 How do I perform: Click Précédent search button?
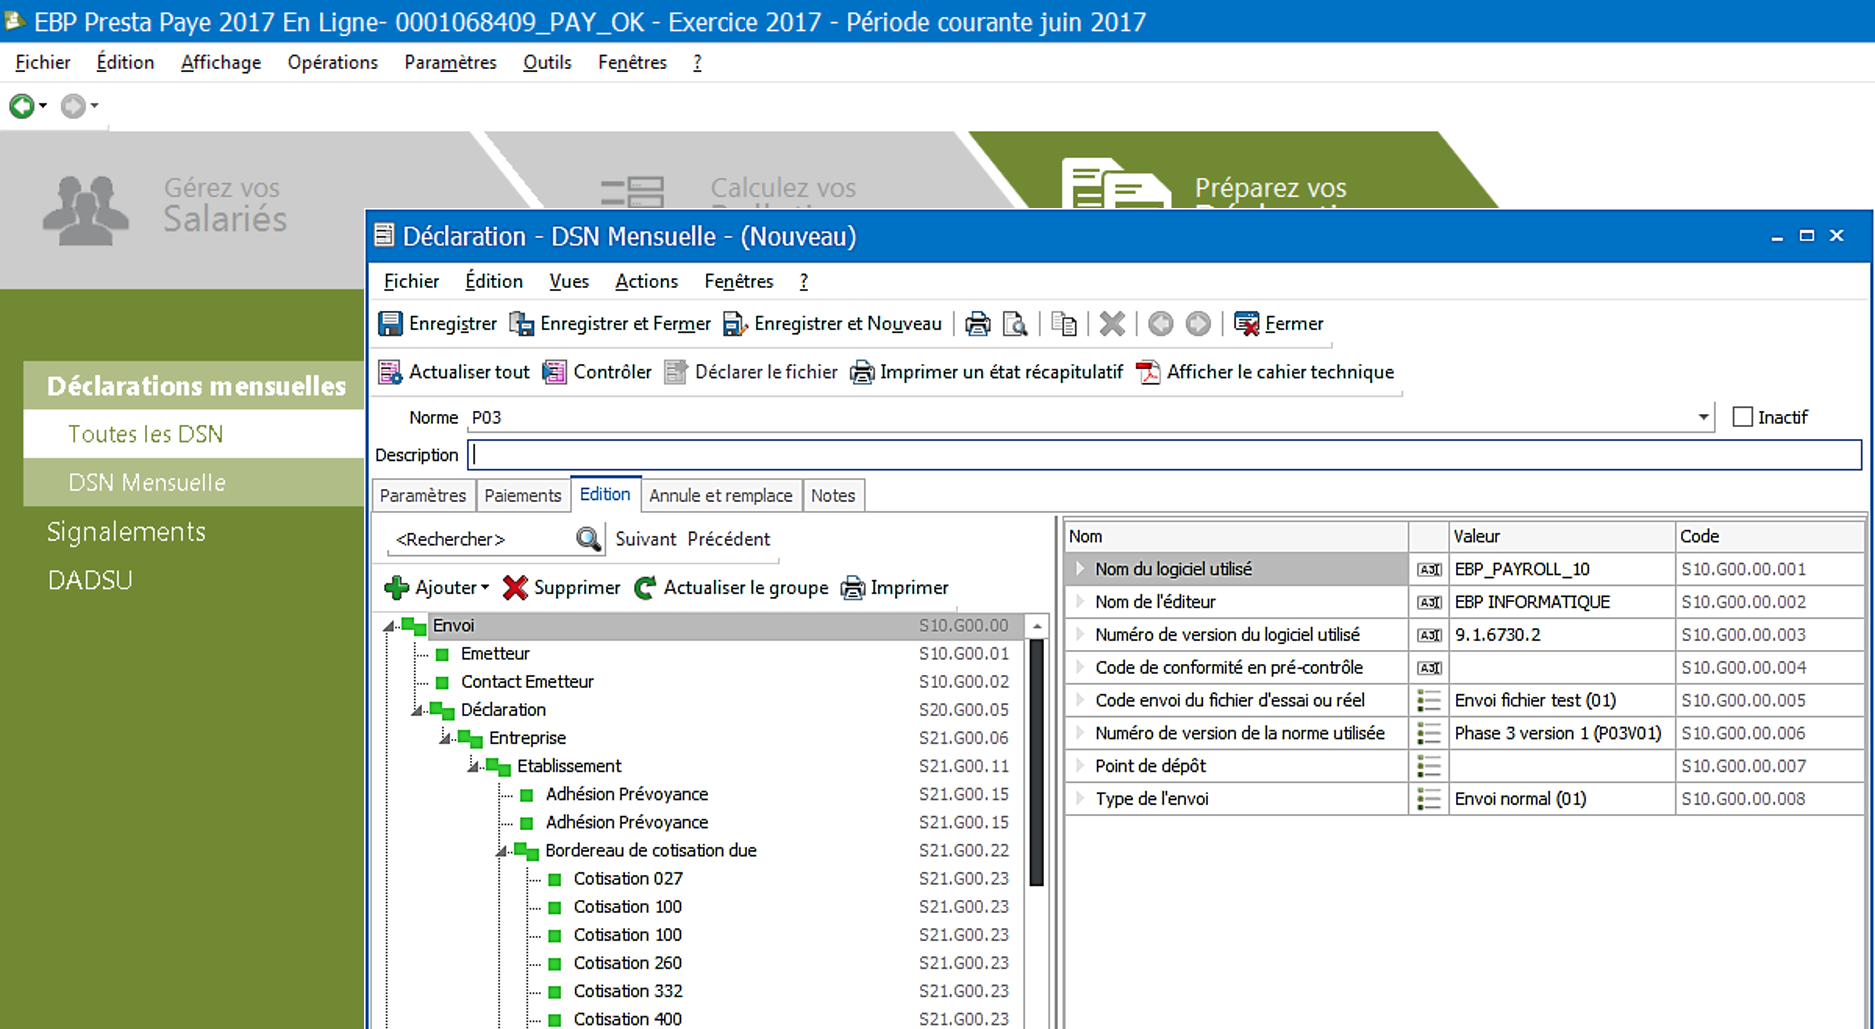coord(729,539)
